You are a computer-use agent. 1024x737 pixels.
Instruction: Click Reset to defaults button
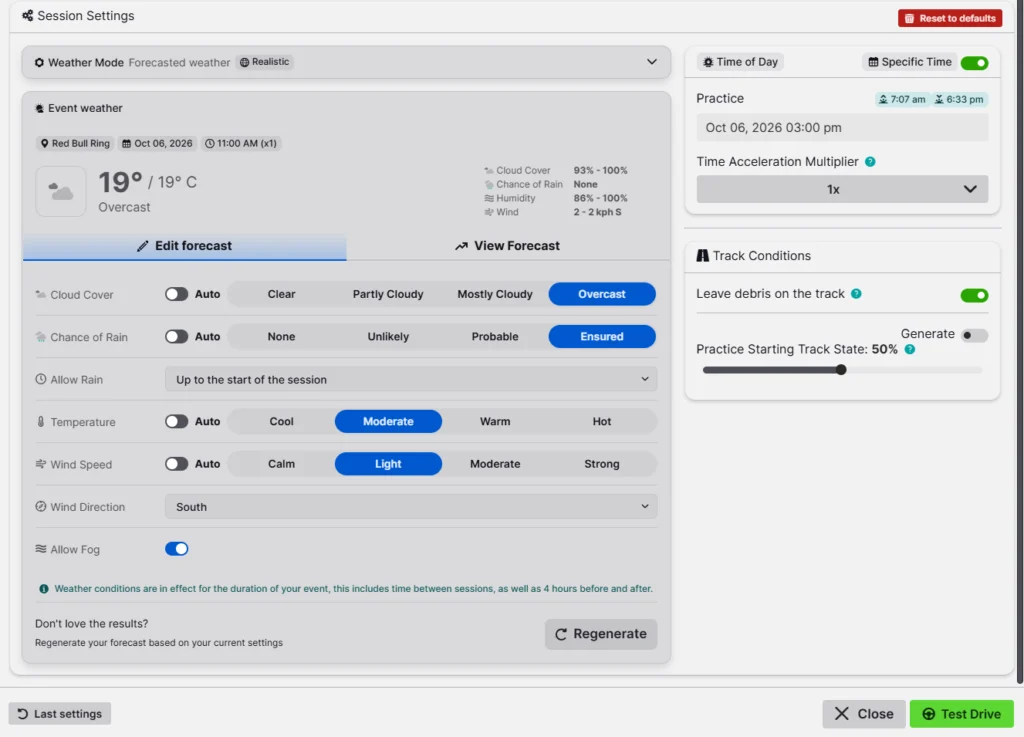[950, 18]
